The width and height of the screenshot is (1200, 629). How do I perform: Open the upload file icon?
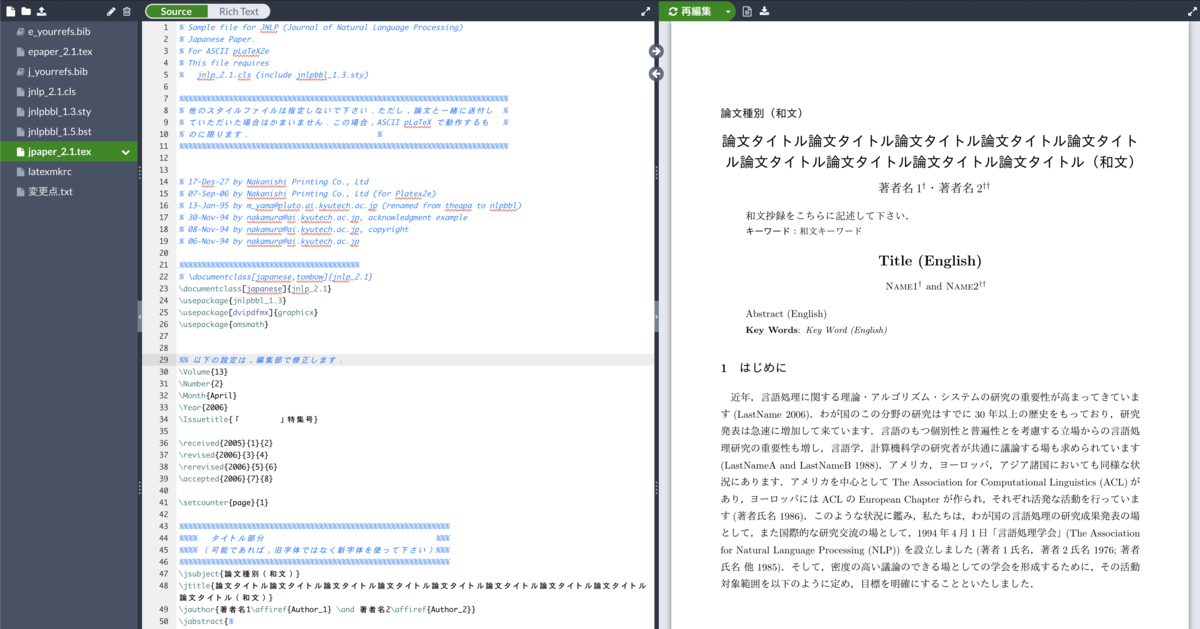click(x=41, y=11)
